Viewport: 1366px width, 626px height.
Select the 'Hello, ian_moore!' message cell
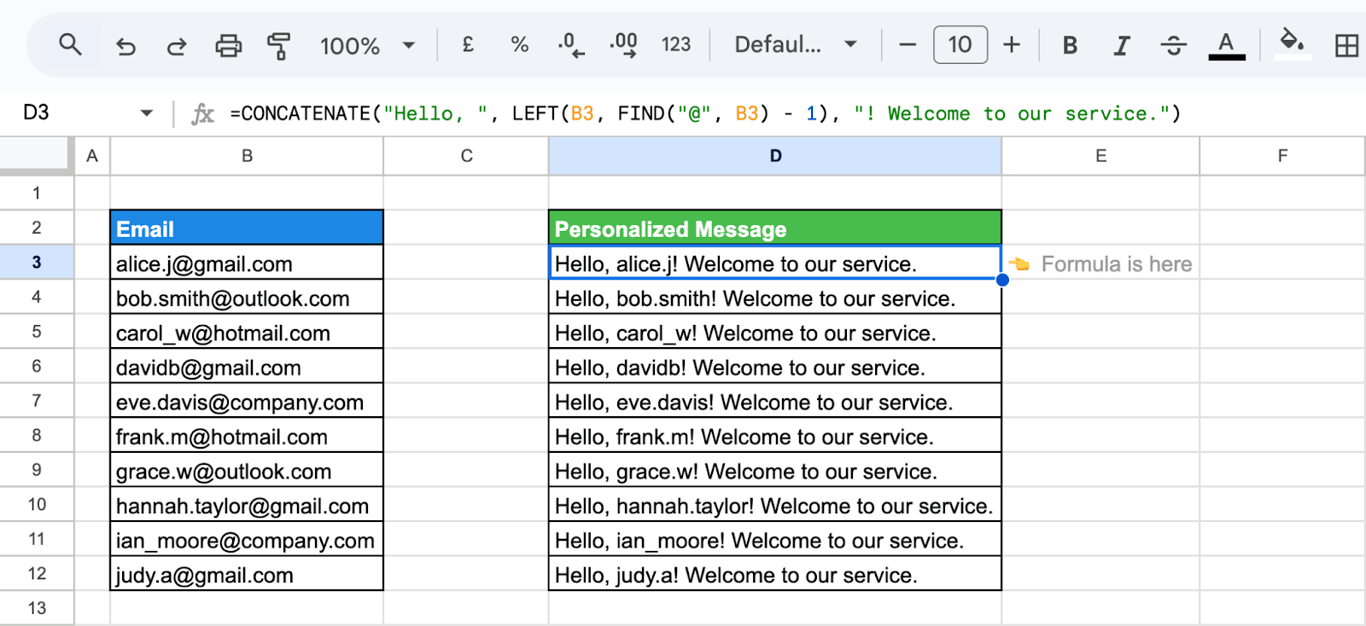(775, 540)
